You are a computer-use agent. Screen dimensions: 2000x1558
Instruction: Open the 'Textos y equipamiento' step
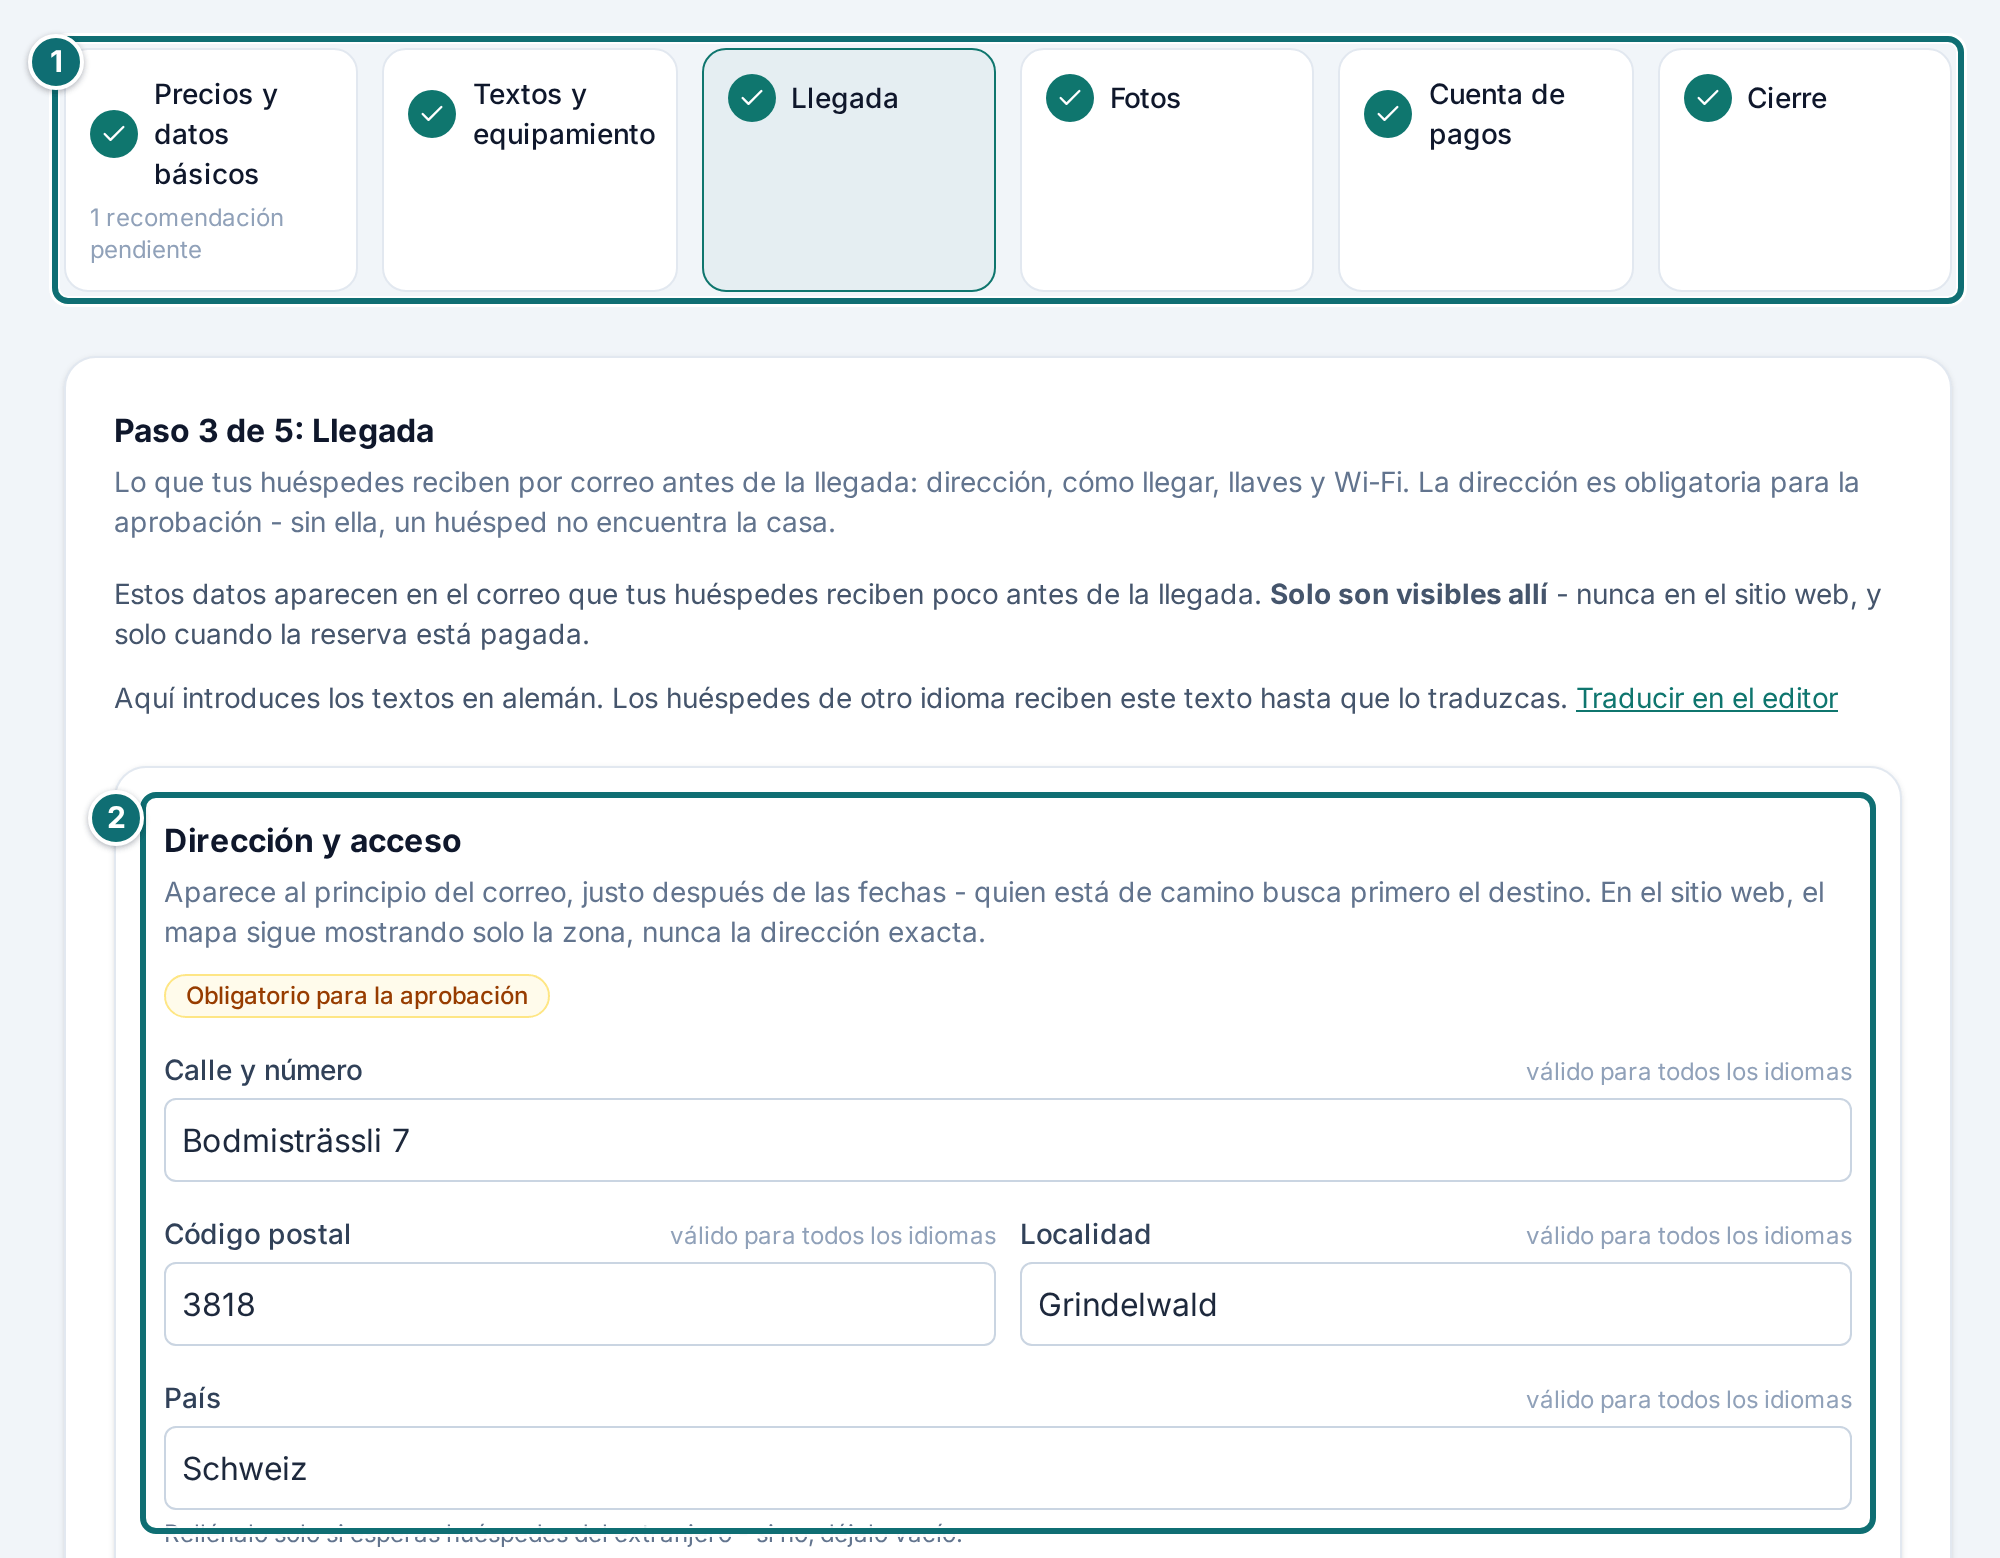point(530,170)
